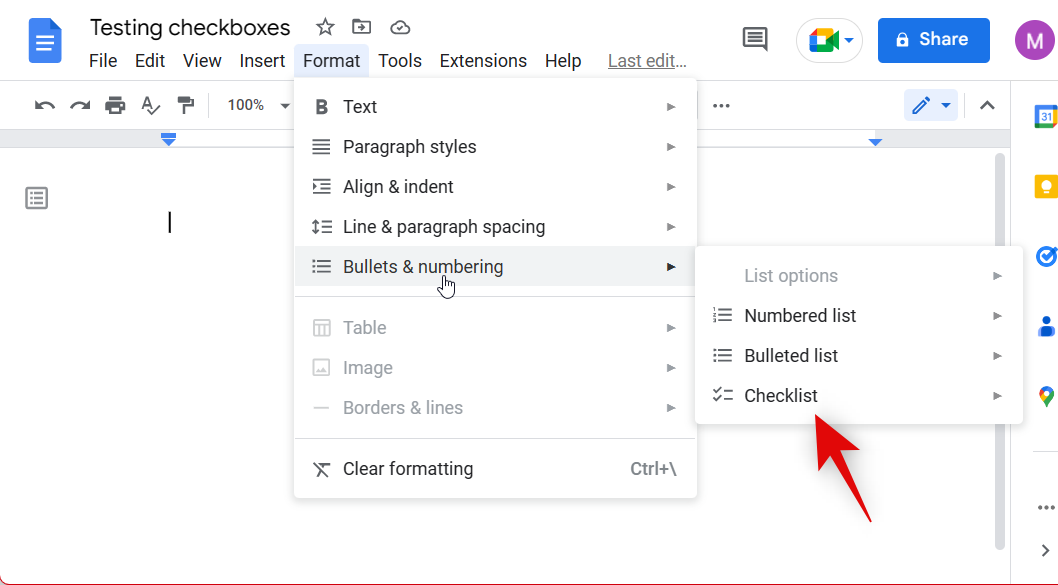The width and height of the screenshot is (1058, 585).
Task: Run the Spelling and grammar check icon
Action: [150, 104]
